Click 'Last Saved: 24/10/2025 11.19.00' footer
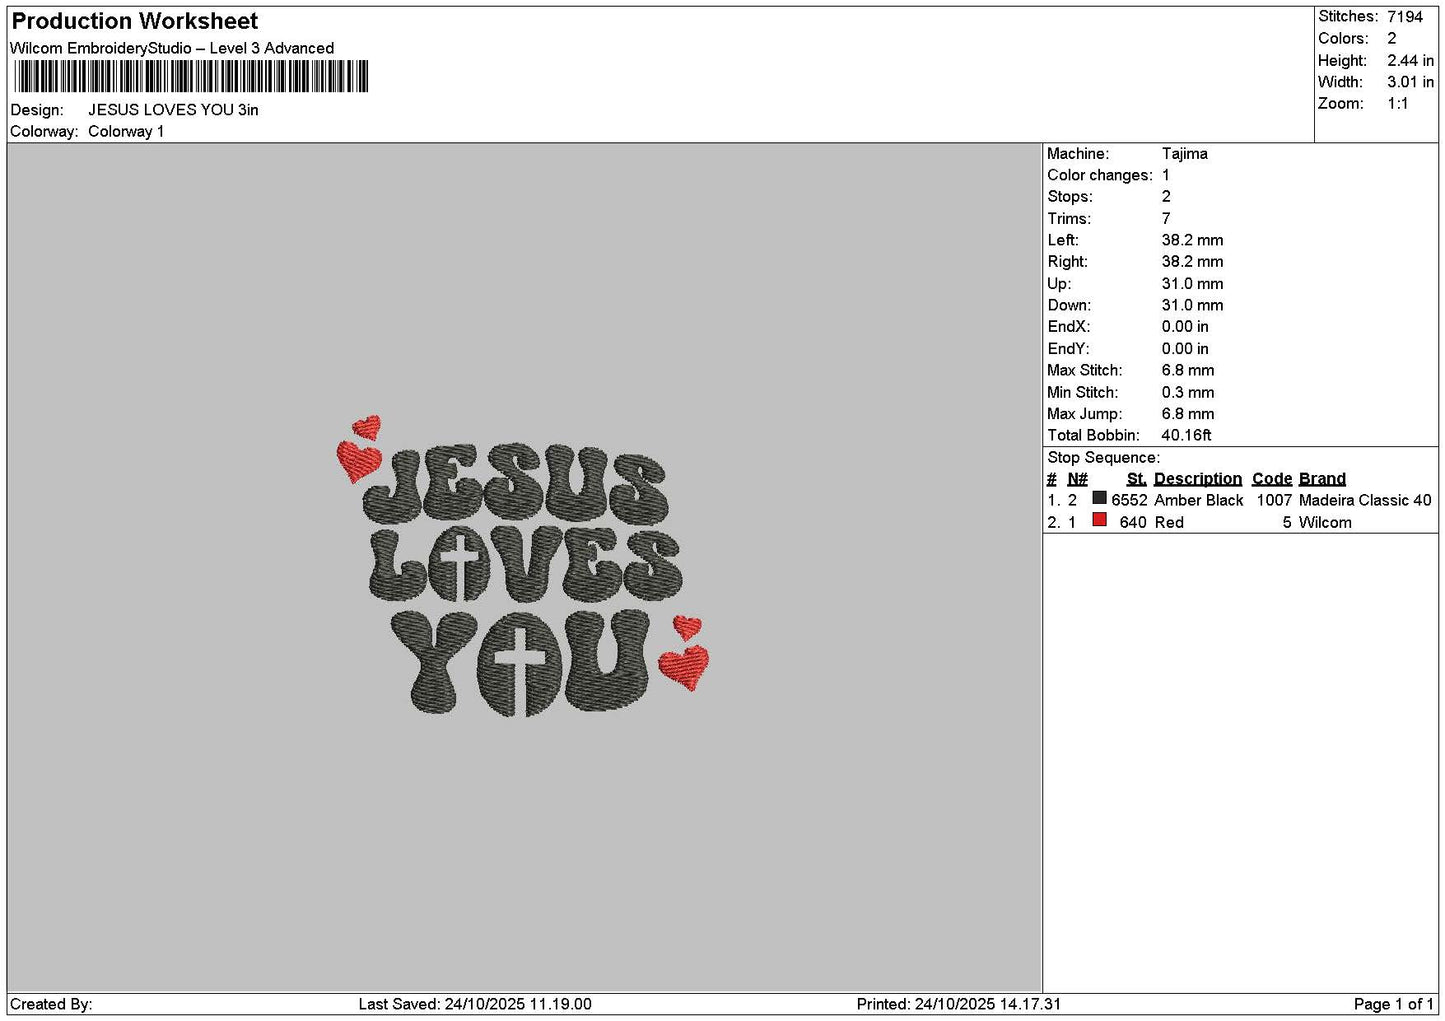Image resolution: width=1445 pixels, height=1021 pixels. 475,1005
